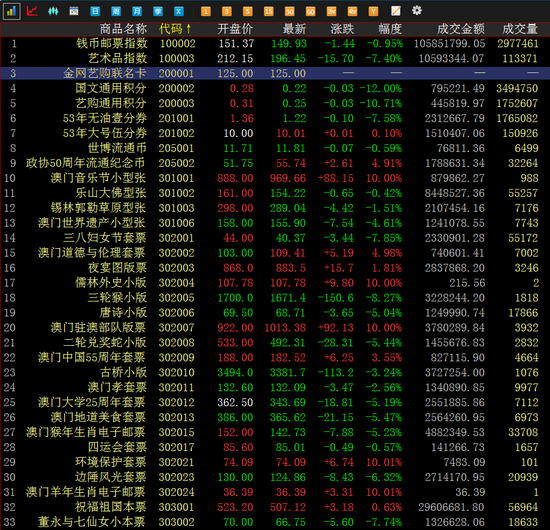Viewport: 550px width, 530px height.
Task: Sort by 代码 column header
Action: pyautogui.click(x=175, y=29)
